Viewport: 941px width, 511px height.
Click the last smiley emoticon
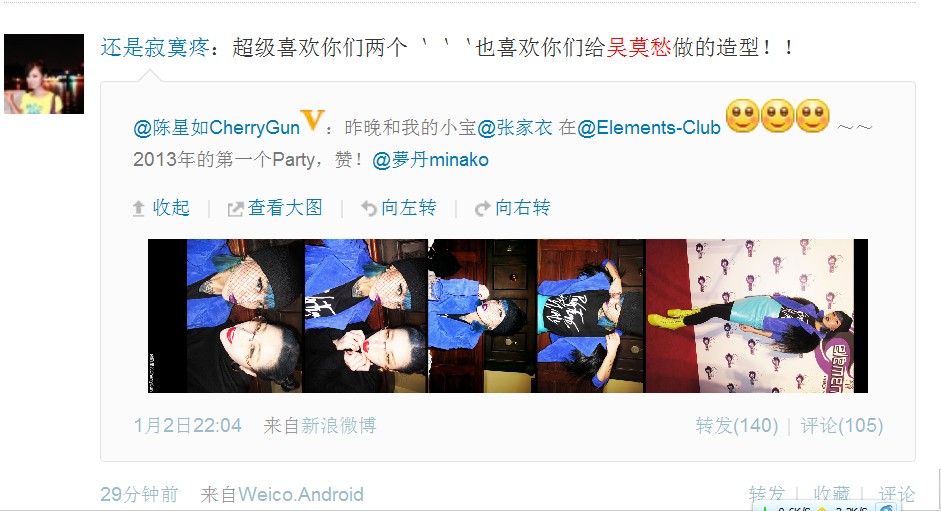(x=813, y=116)
